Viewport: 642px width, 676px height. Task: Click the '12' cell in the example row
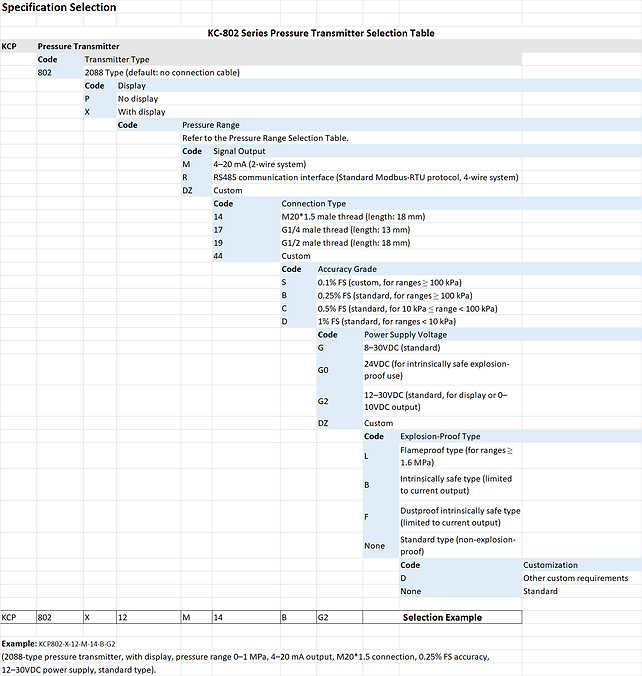click(148, 617)
